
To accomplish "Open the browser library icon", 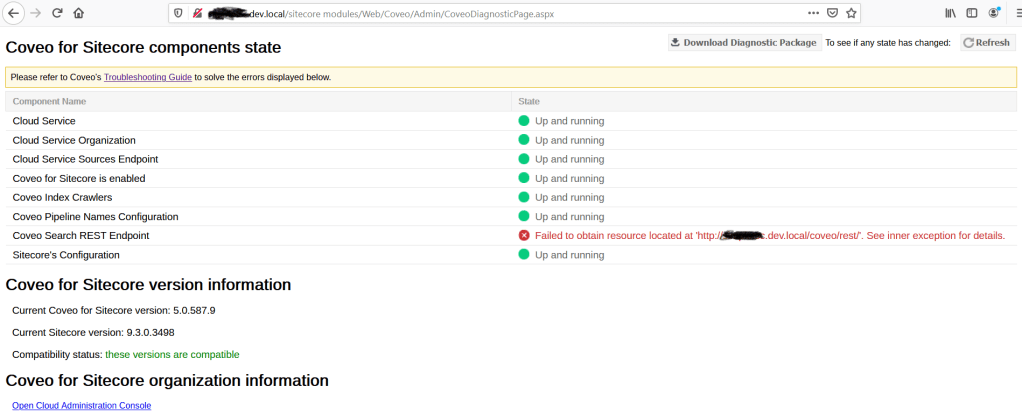I will point(951,13).
